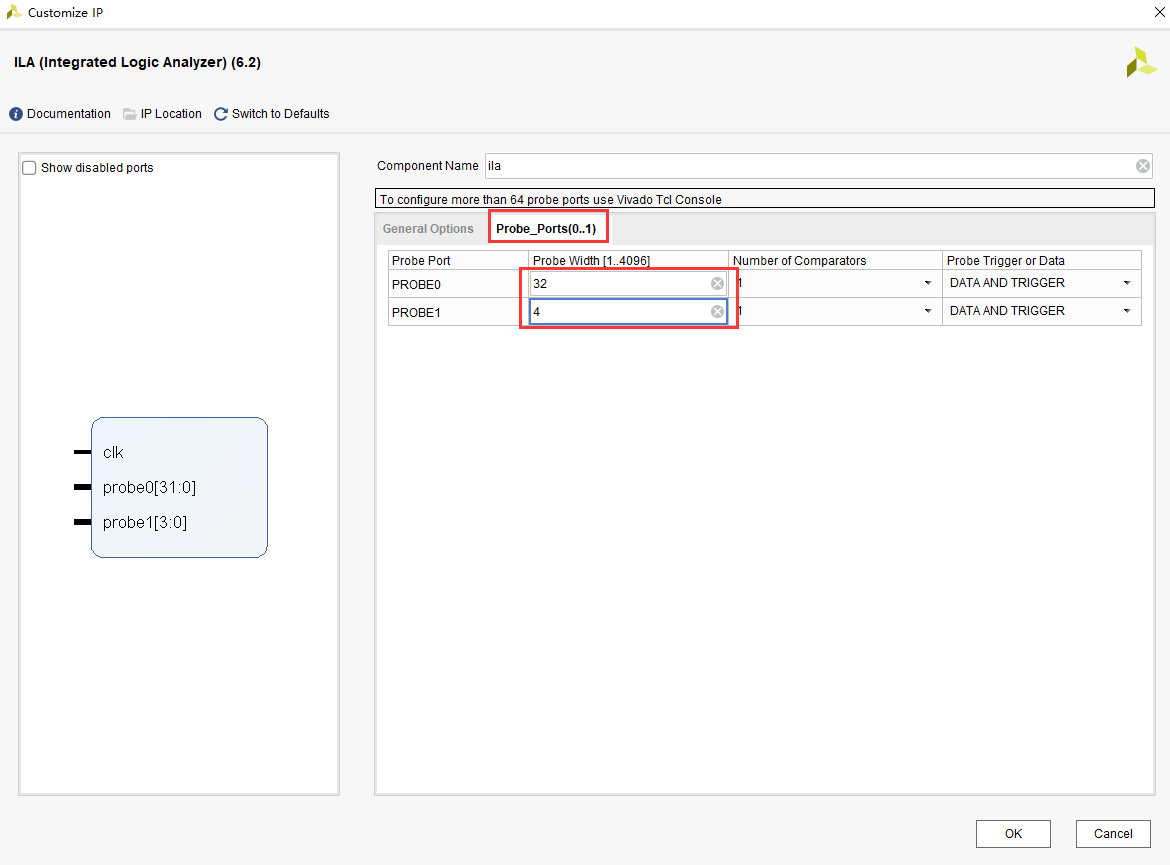Click the 64 probe ports Tcl Console note
The height and width of the screenshot is (865, 1170).
[551, 199]
